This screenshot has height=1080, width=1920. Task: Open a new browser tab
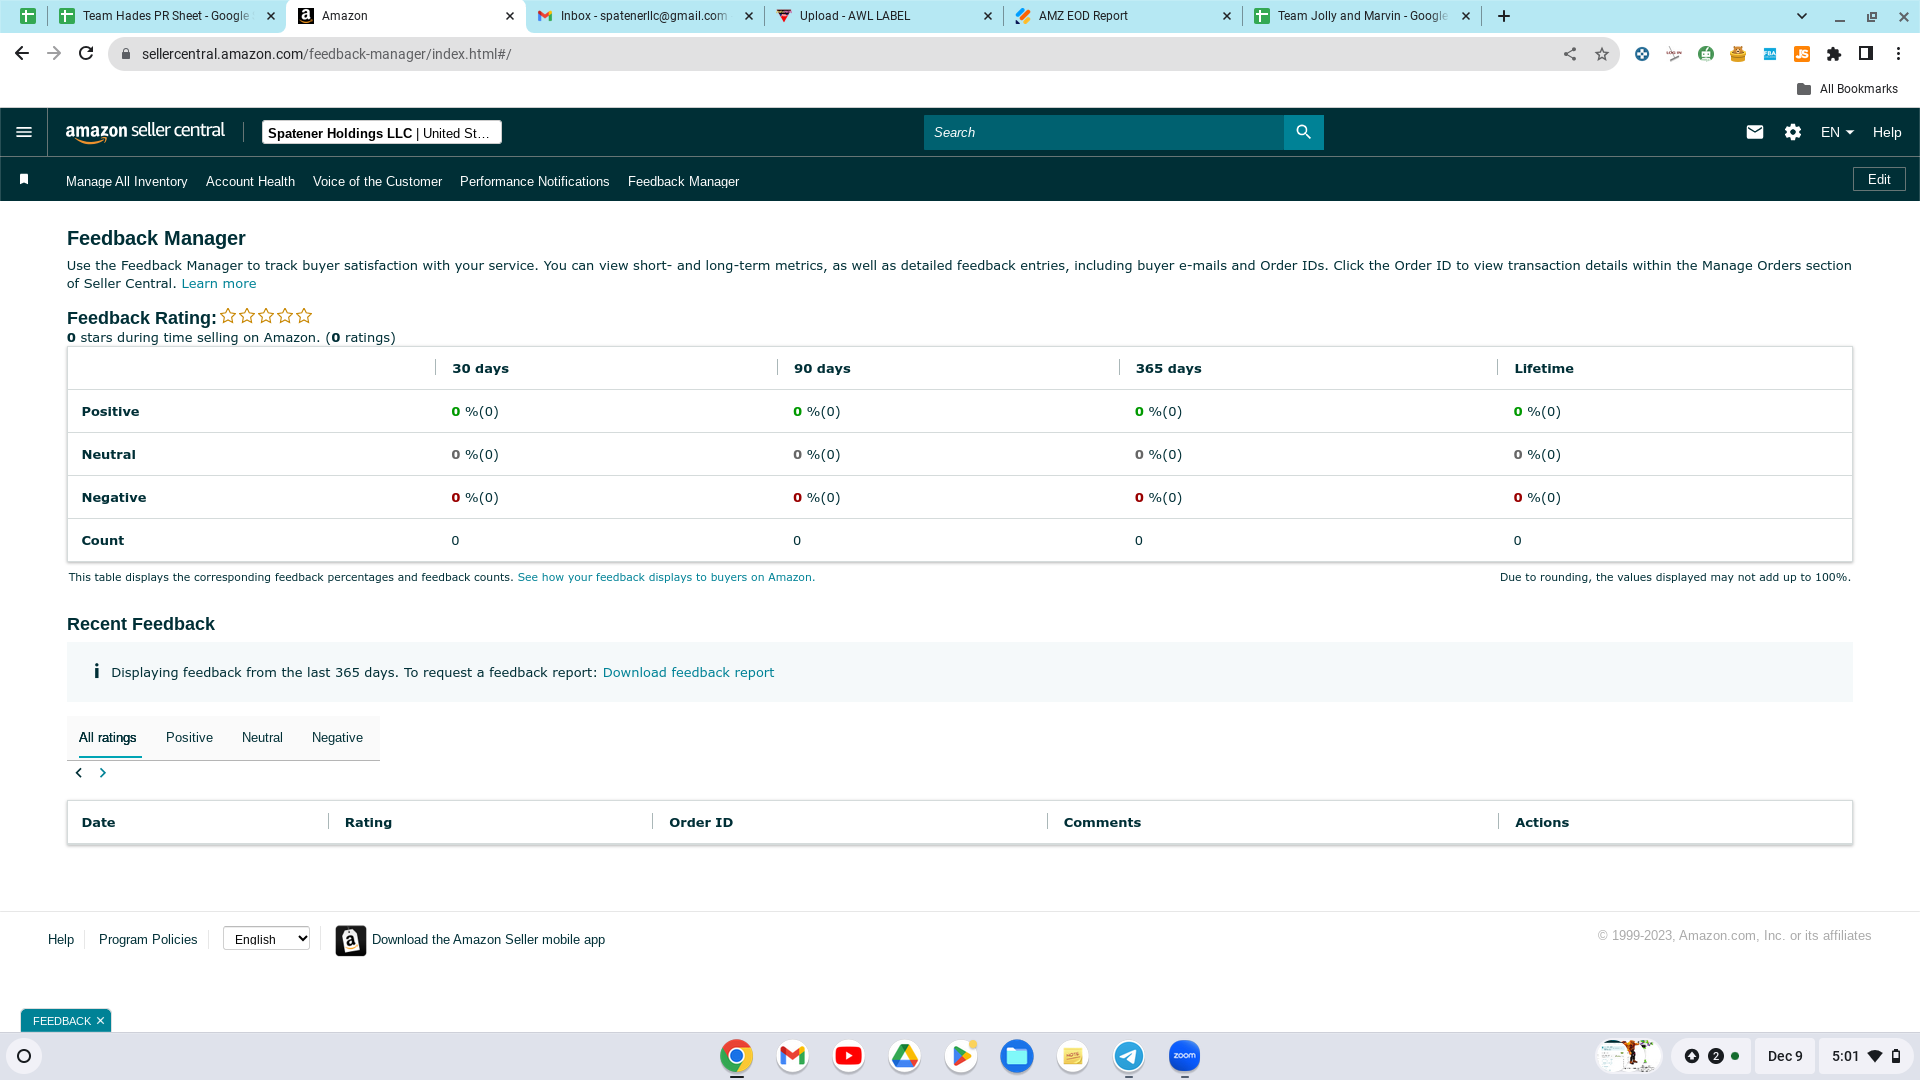pyautogui.click(x=1503, y=16)
